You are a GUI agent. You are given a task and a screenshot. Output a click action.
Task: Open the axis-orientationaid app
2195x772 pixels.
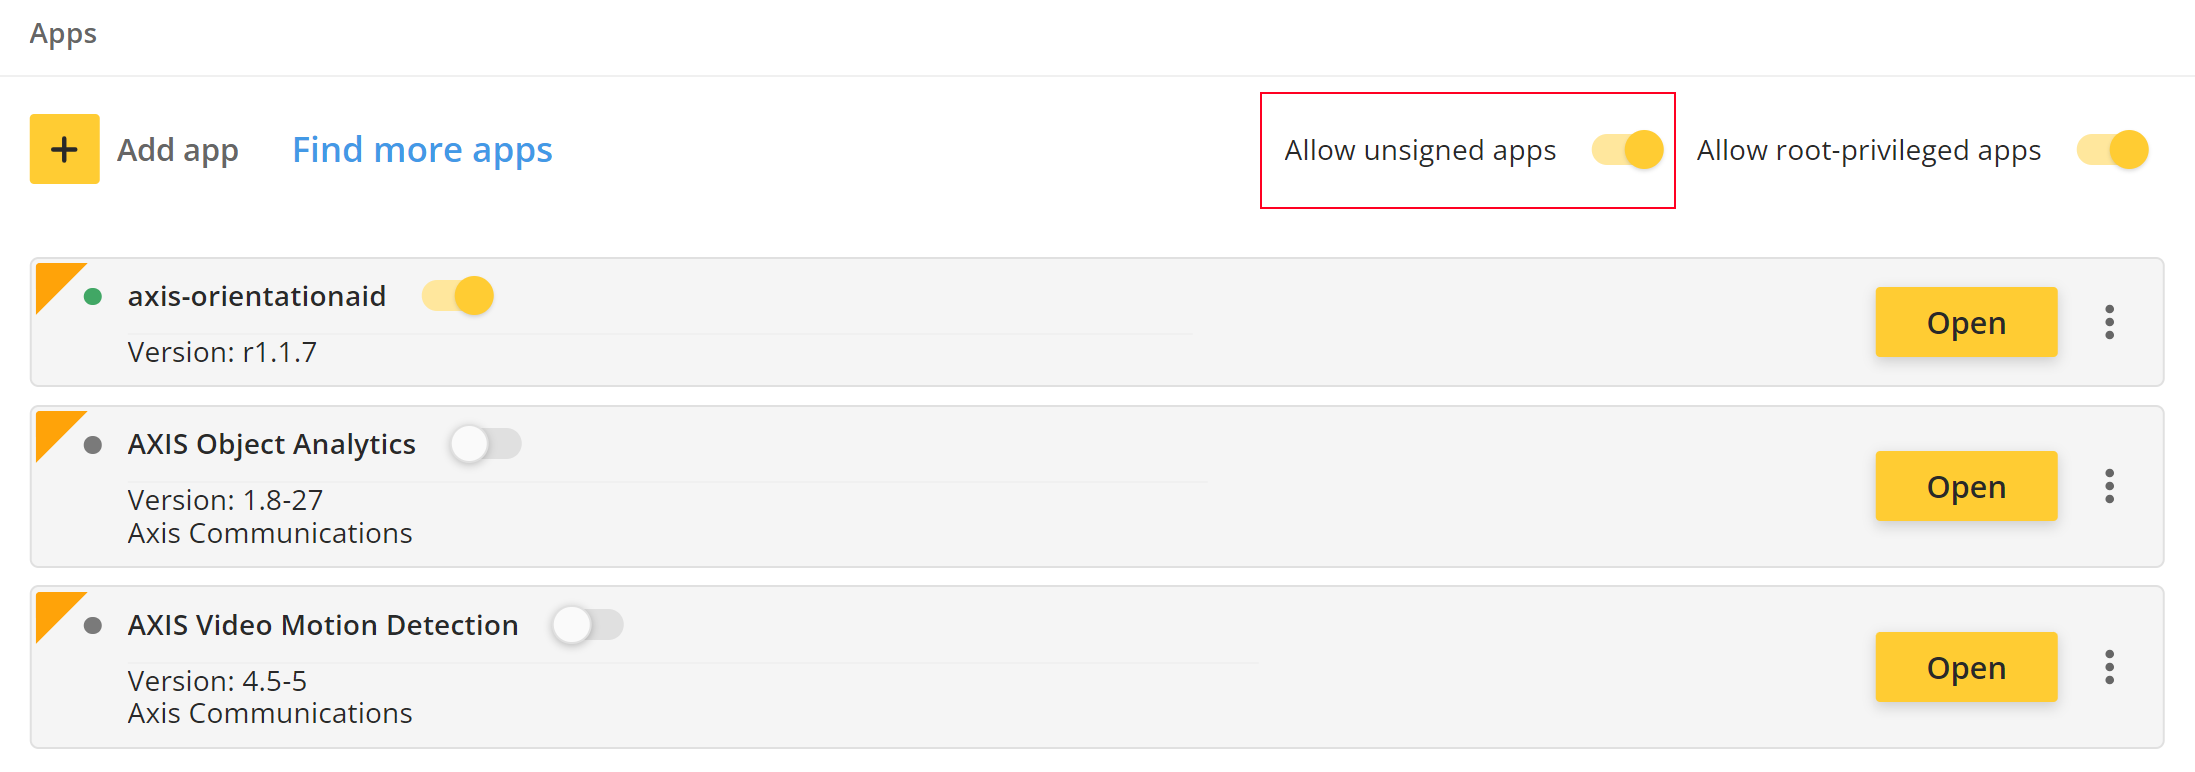pyautogui.click(x=1966, y=322)
